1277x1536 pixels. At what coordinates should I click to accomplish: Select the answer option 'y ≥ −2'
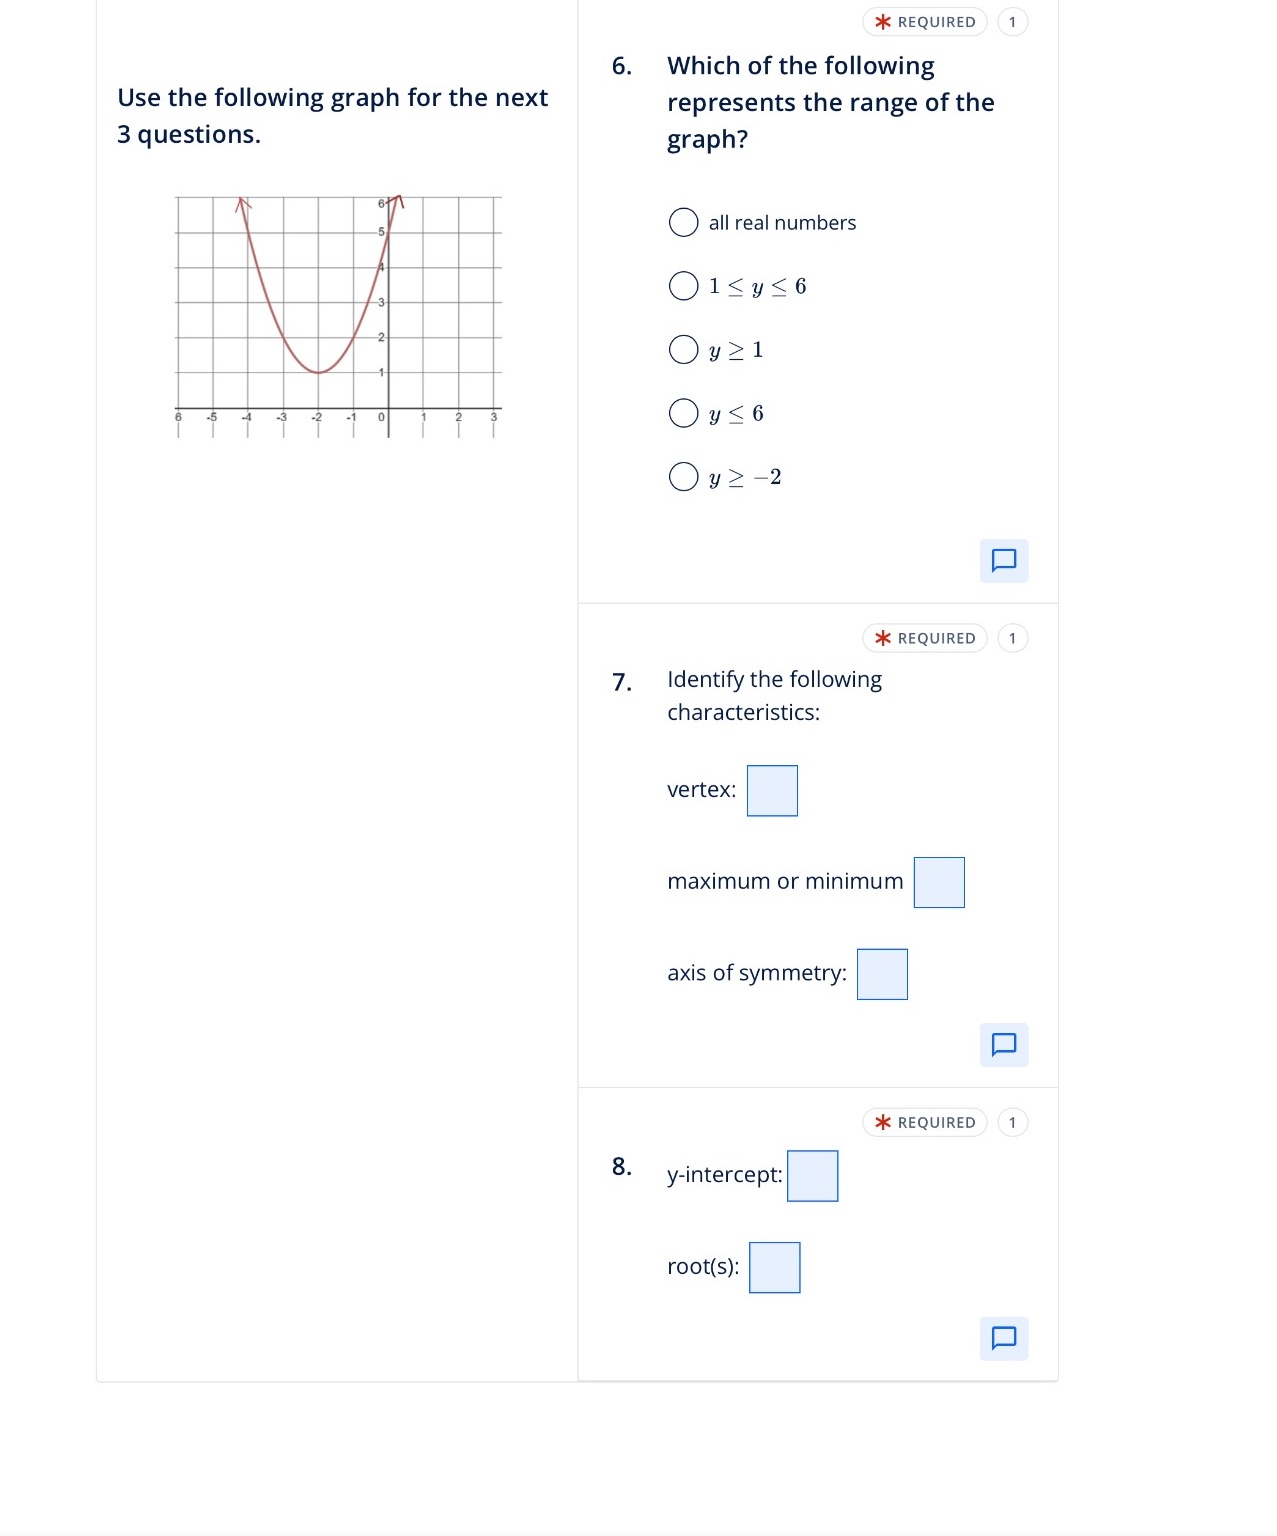click(x=683, y=476)
